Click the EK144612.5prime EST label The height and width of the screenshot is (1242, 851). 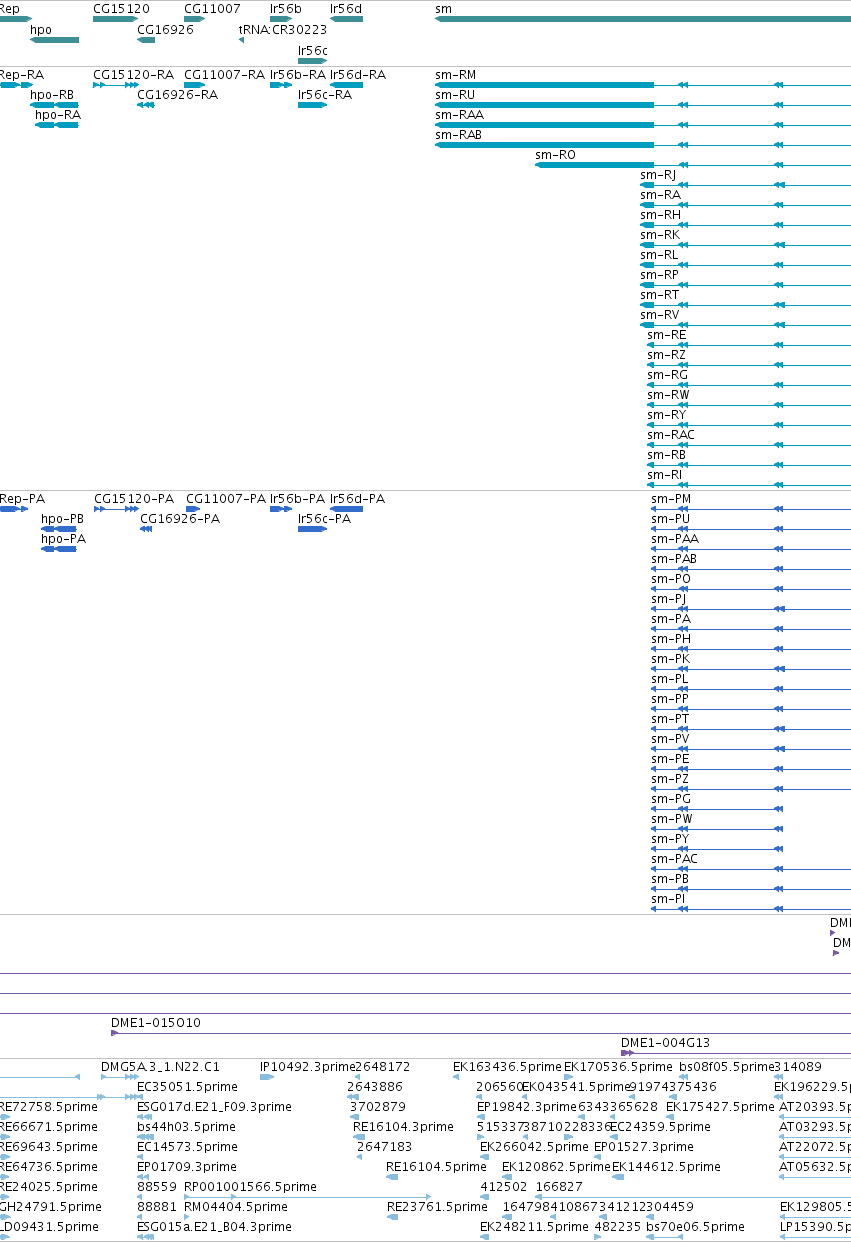click(x=666, y=1167)
